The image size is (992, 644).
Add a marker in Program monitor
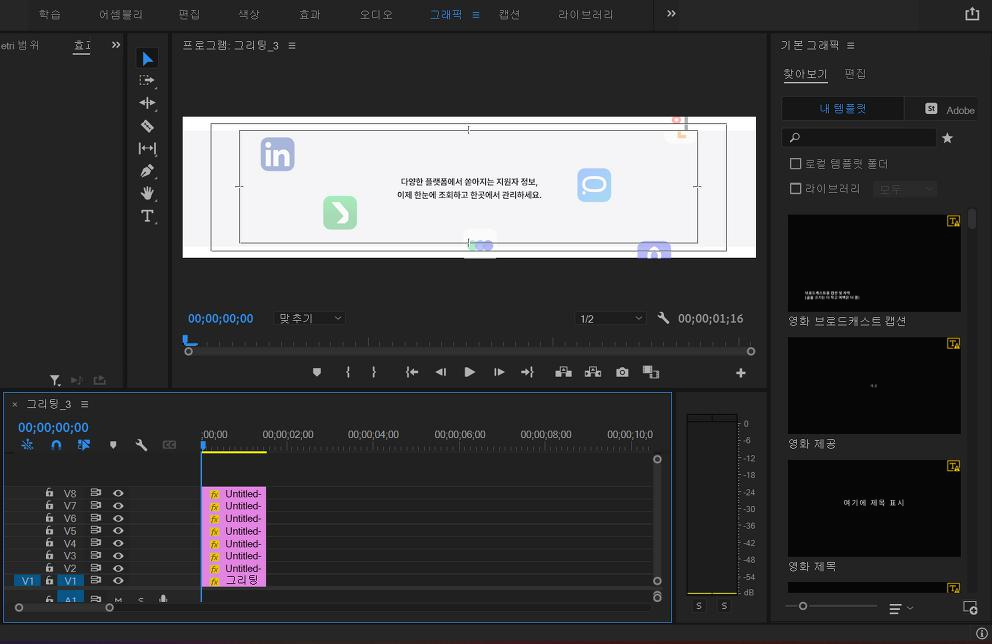(317, 373)
